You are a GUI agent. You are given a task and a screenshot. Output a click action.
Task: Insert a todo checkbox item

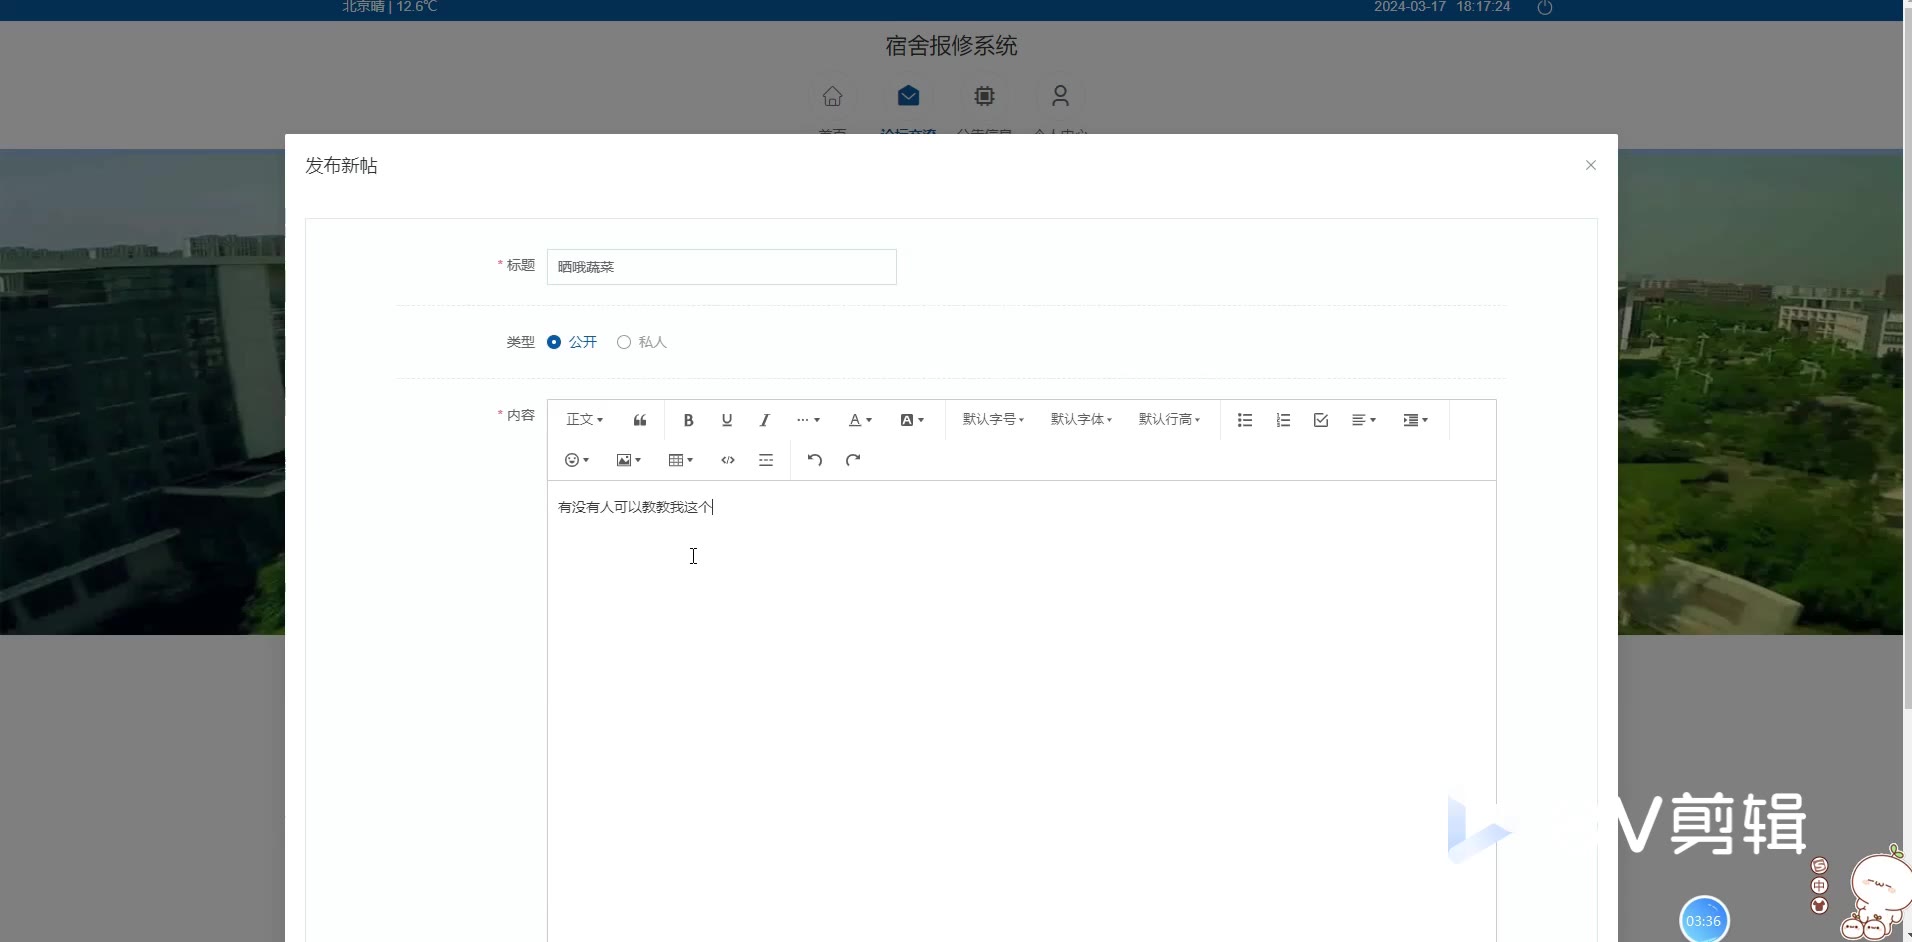[x=1321, y=420]
